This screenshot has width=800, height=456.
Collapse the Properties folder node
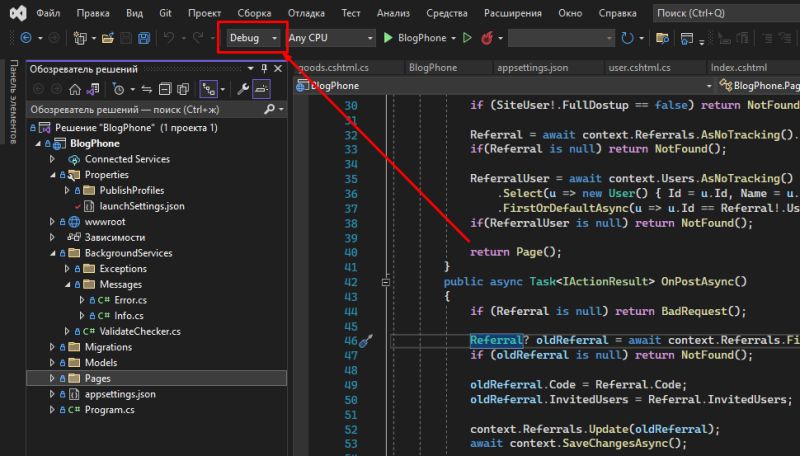pyautogui.click(x=53, y=175)
